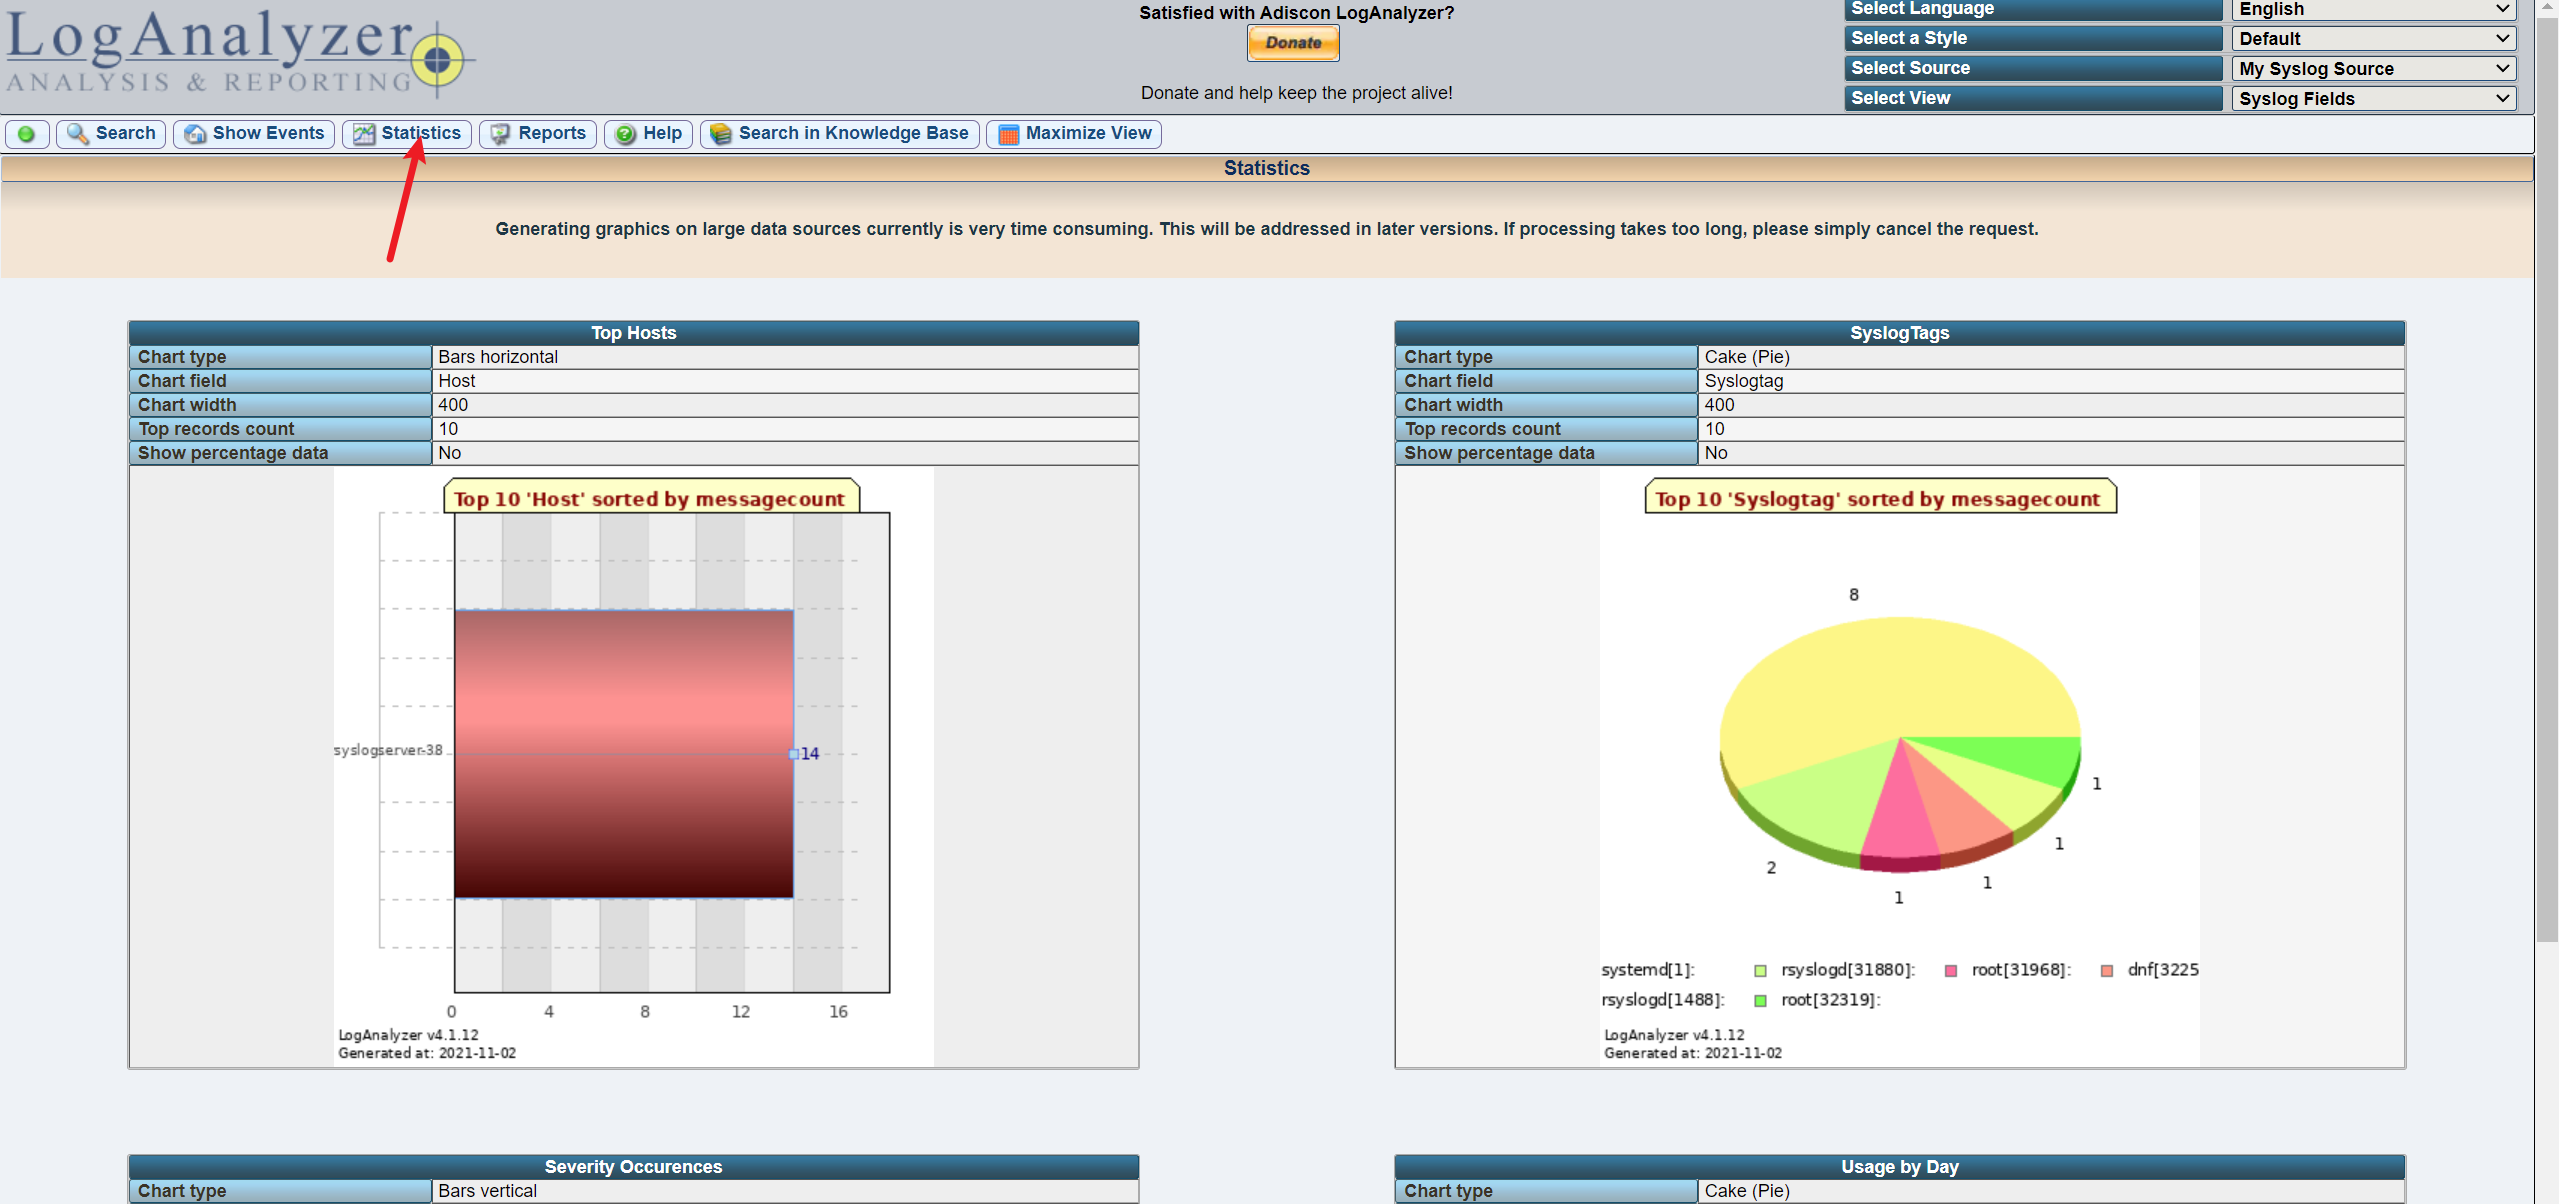Click the Help question mark icon
Screen dimensions: 2559x1204
[626, 134]
